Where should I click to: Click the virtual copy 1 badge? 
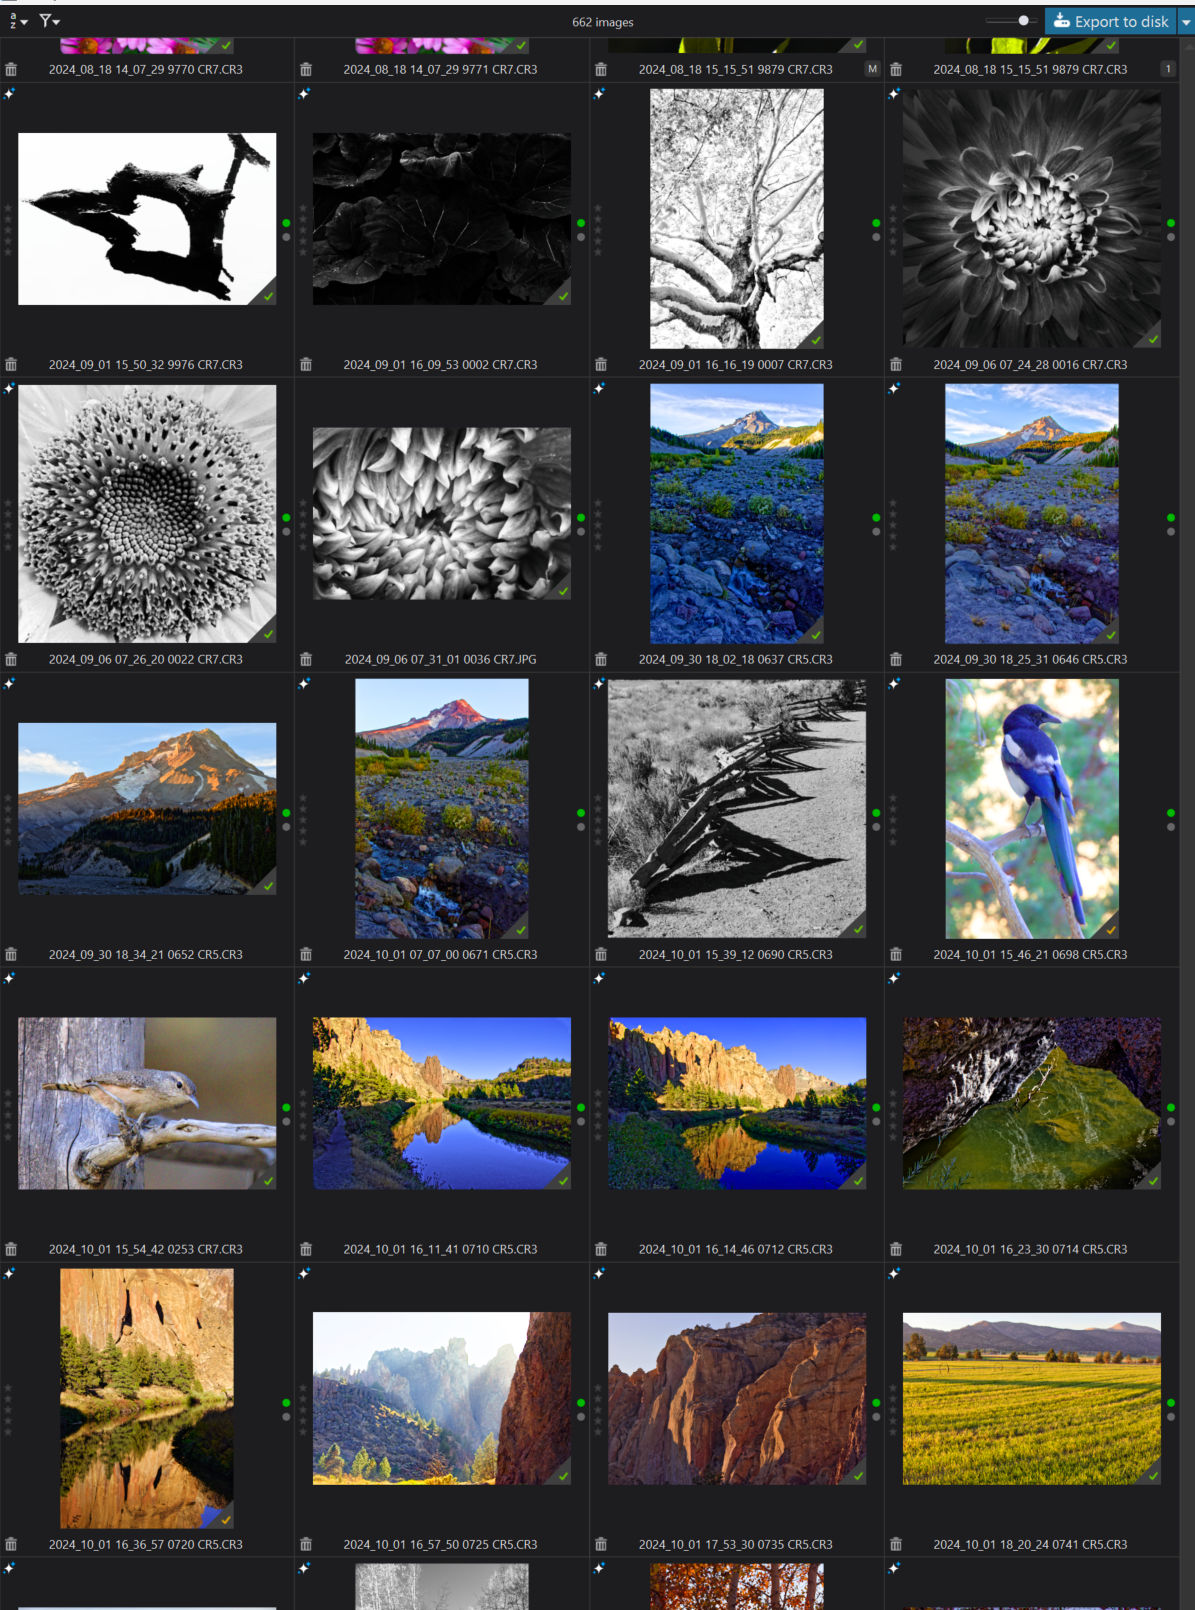(1167, 69)
